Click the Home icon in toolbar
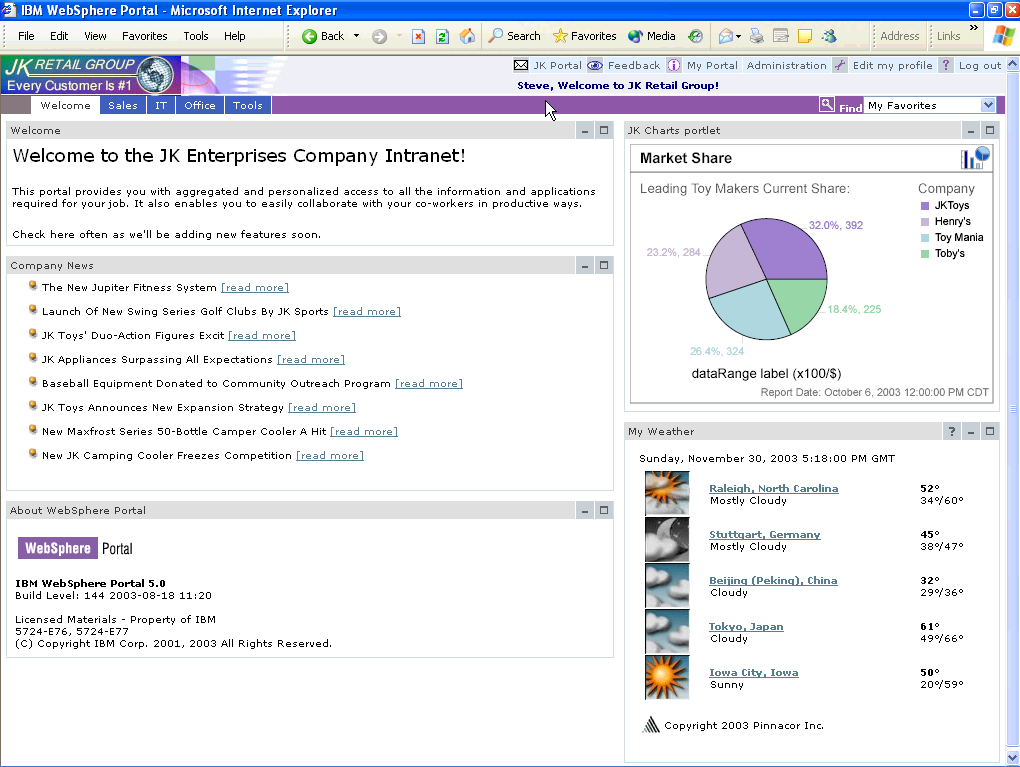The width and height of the screenshot is (1020, 767). click(x=466, y=36)
